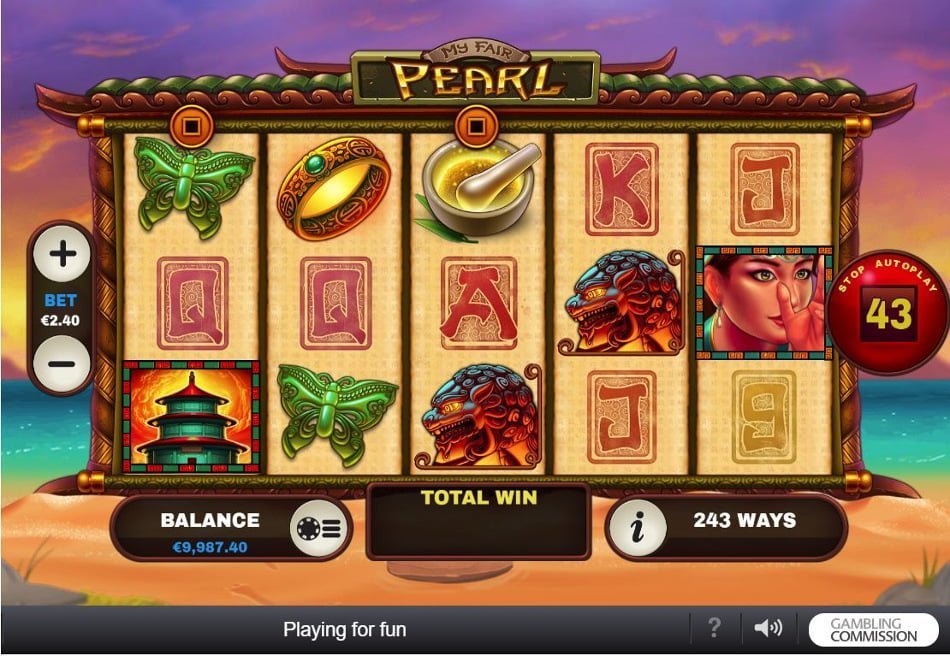Click the Total Win display panel
Image resolution: width=950 pixels, height=656 pixels.
tap(479, 522)
